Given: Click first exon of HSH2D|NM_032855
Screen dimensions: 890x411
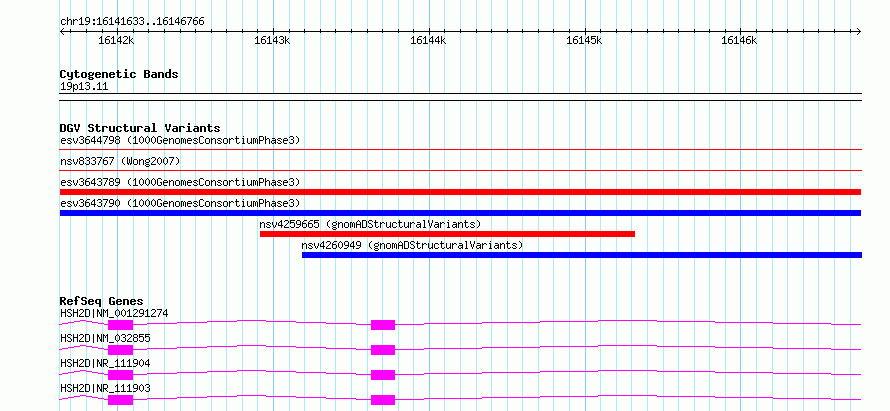Looking at the screenshot, I should coord(120,350).
